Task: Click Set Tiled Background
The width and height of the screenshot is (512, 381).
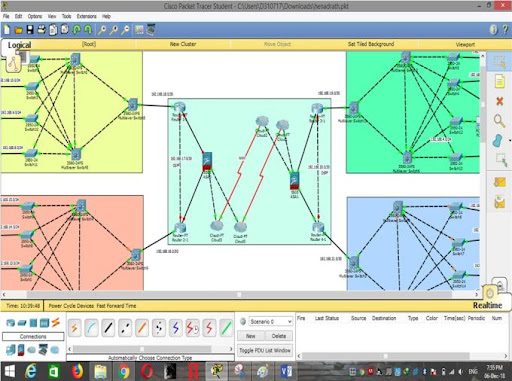Action: coord(371,44)
